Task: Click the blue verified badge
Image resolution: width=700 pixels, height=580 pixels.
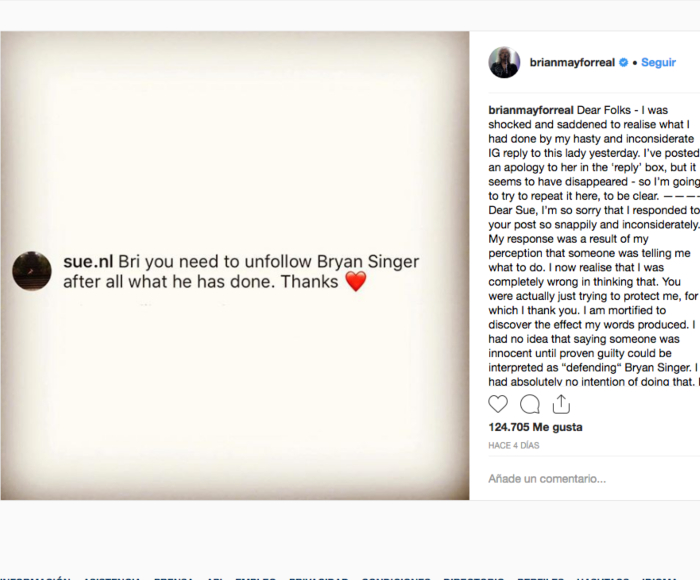Action: click(x=624, y=62)
